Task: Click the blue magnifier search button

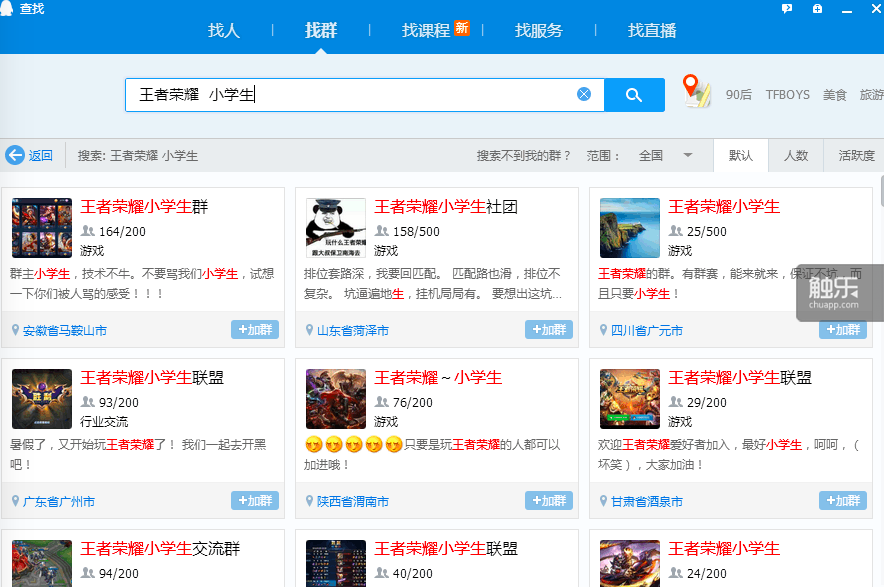Action: click(x=634, y=95)
